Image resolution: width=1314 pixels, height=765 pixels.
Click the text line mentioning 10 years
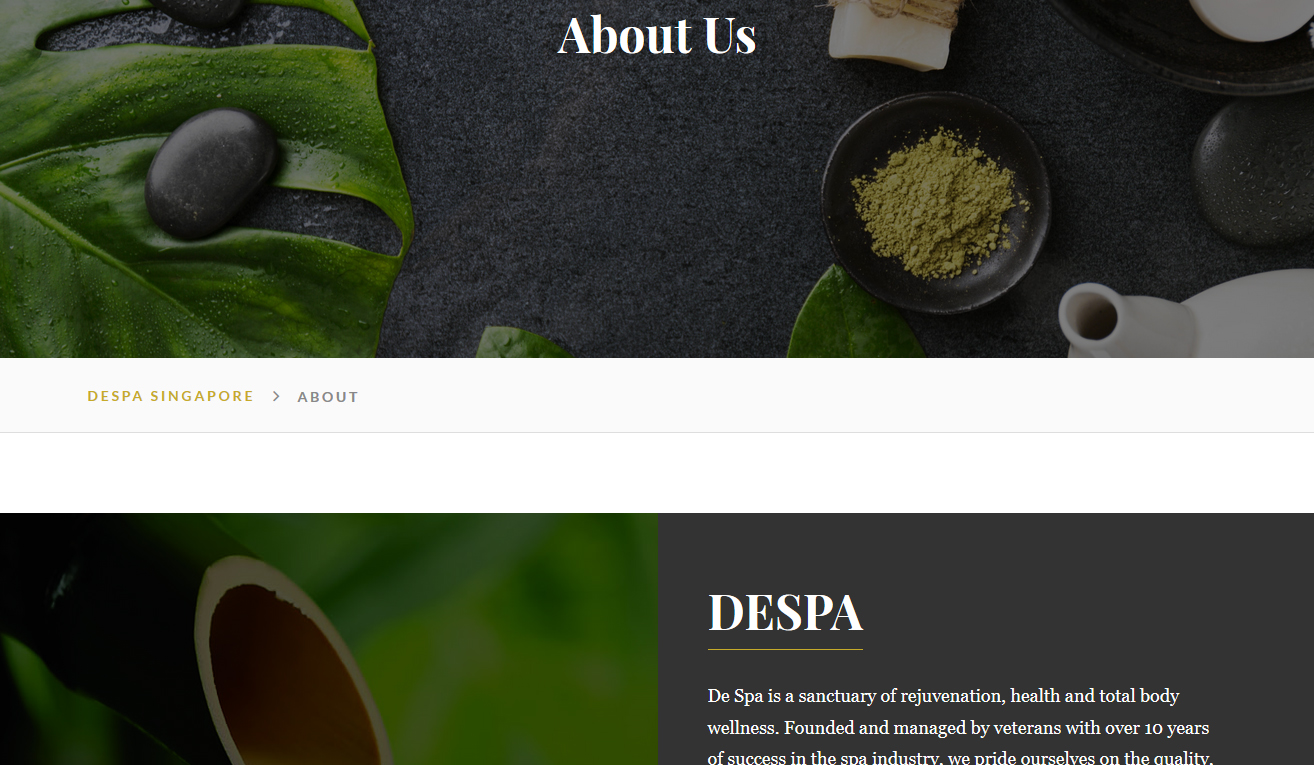click(958, 727)
